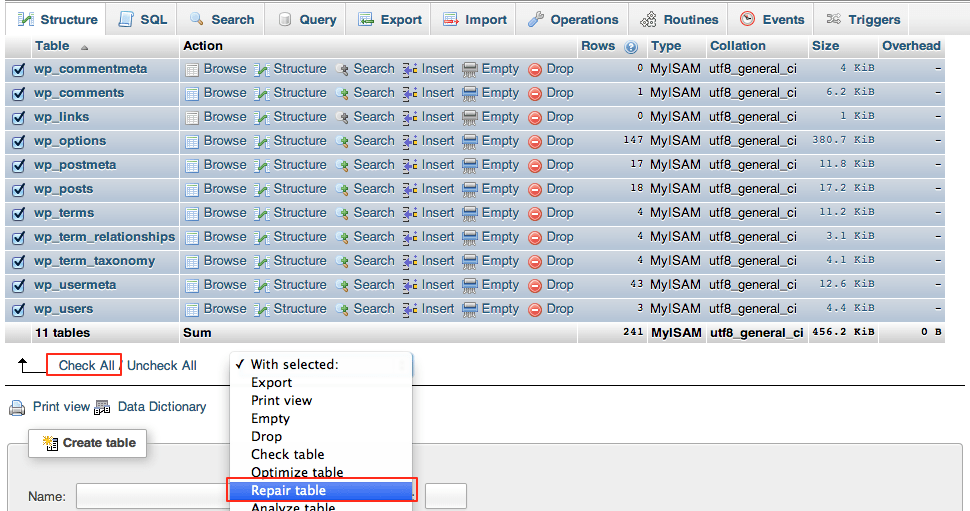The image size is (970, 511).
Task: Uncheck the wp_comments checkbox
Action: pos(19,94)
